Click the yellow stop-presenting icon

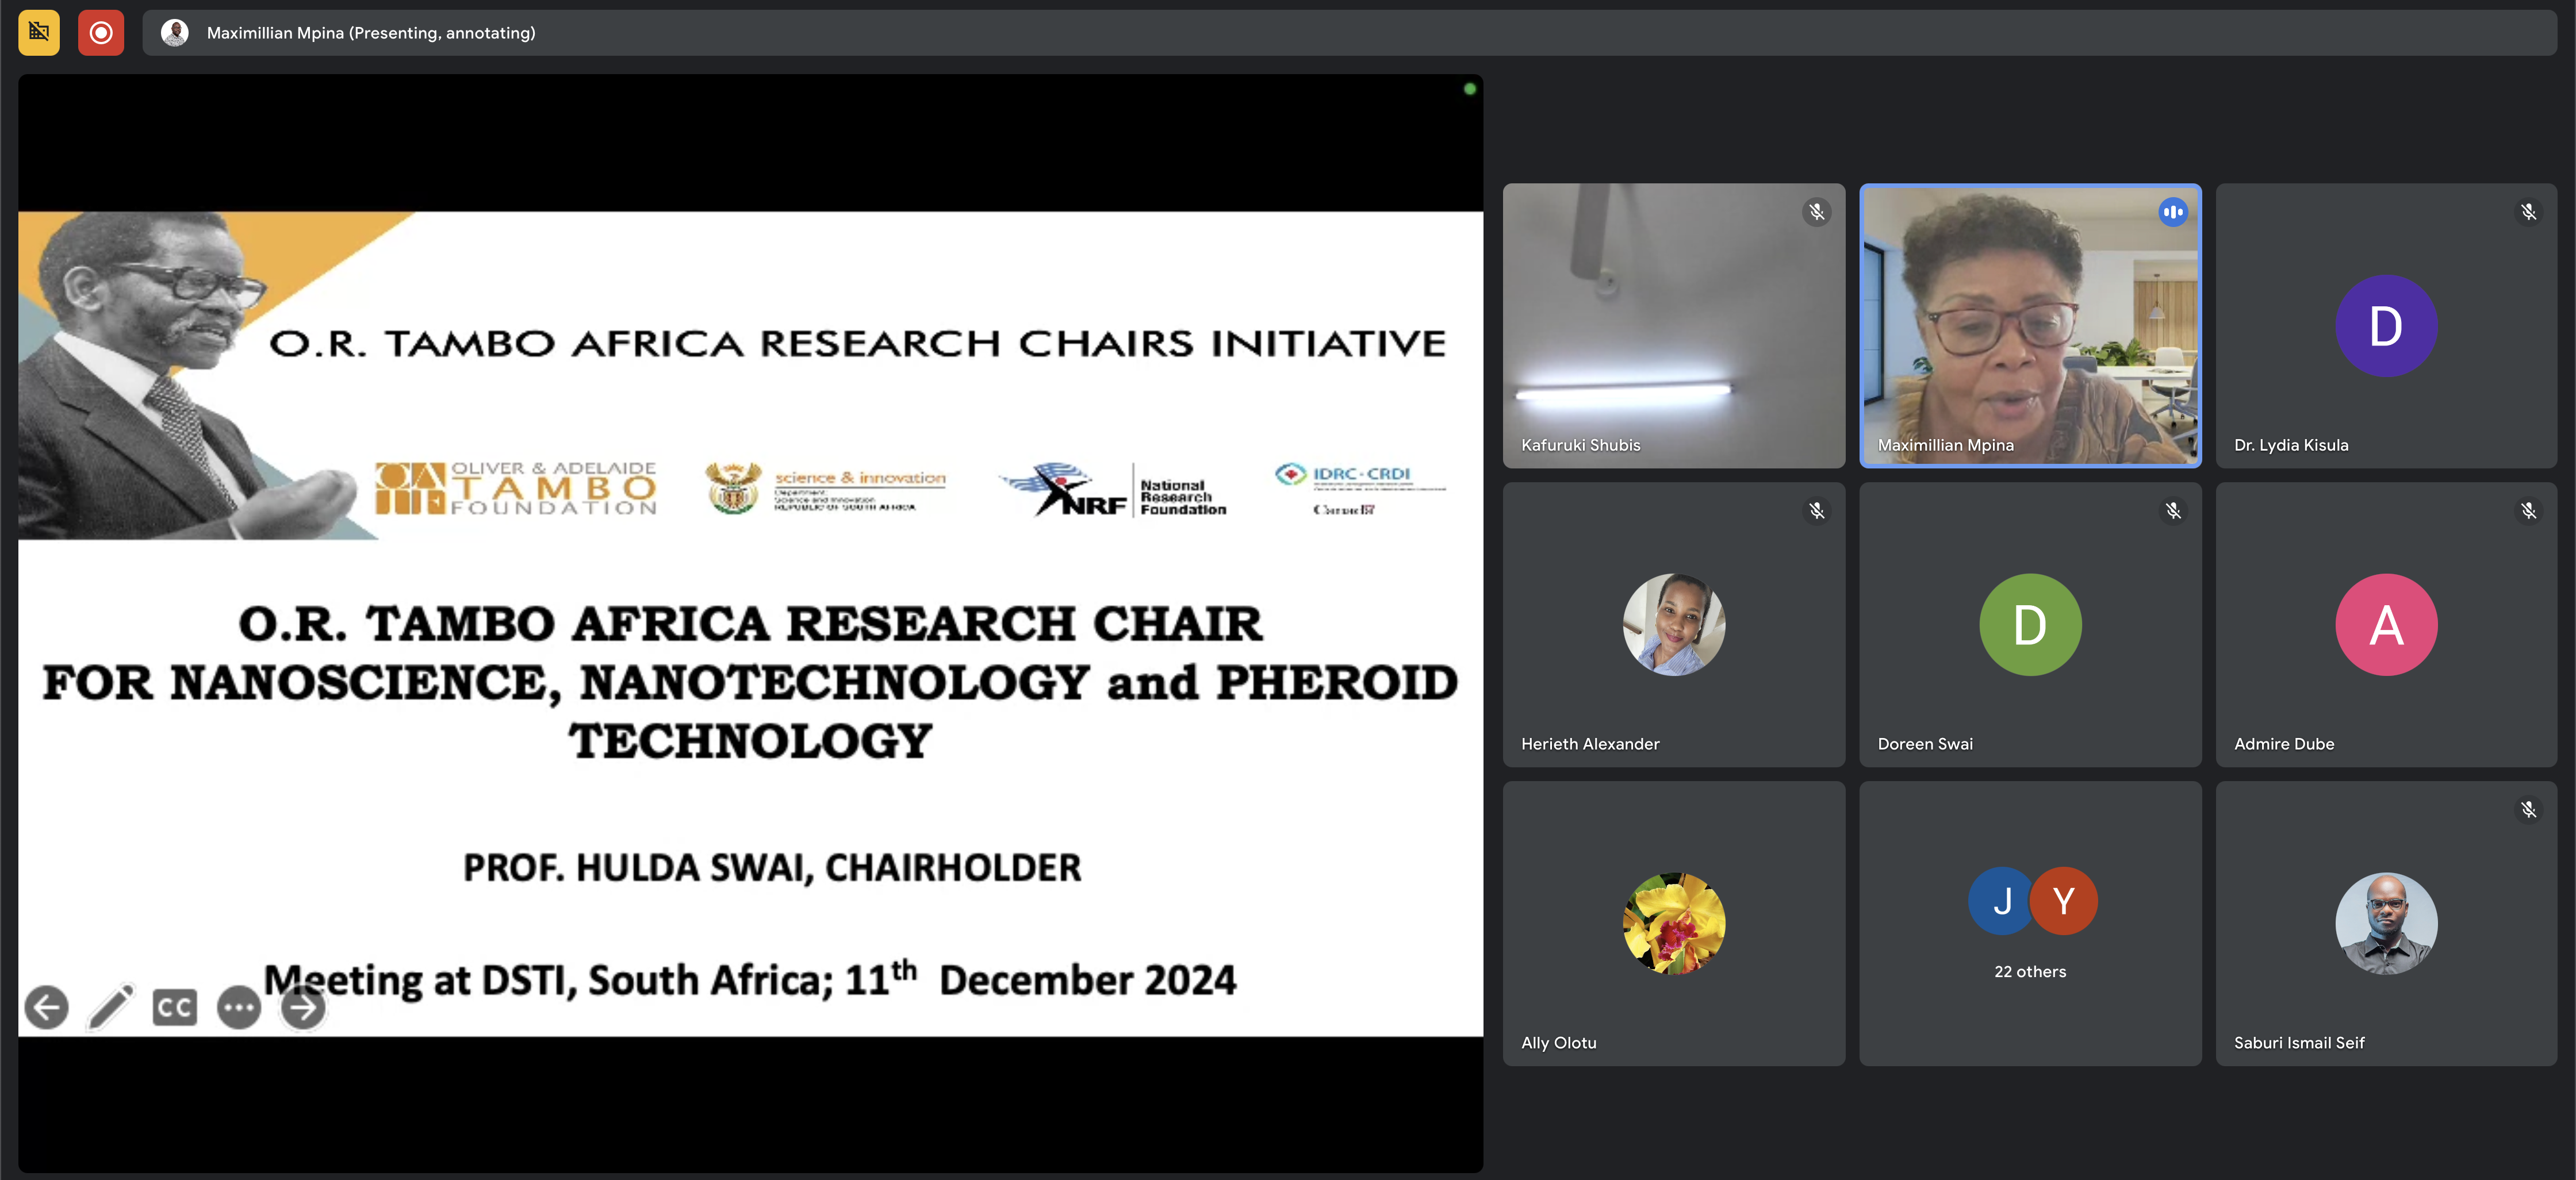[x=39, y=32]
